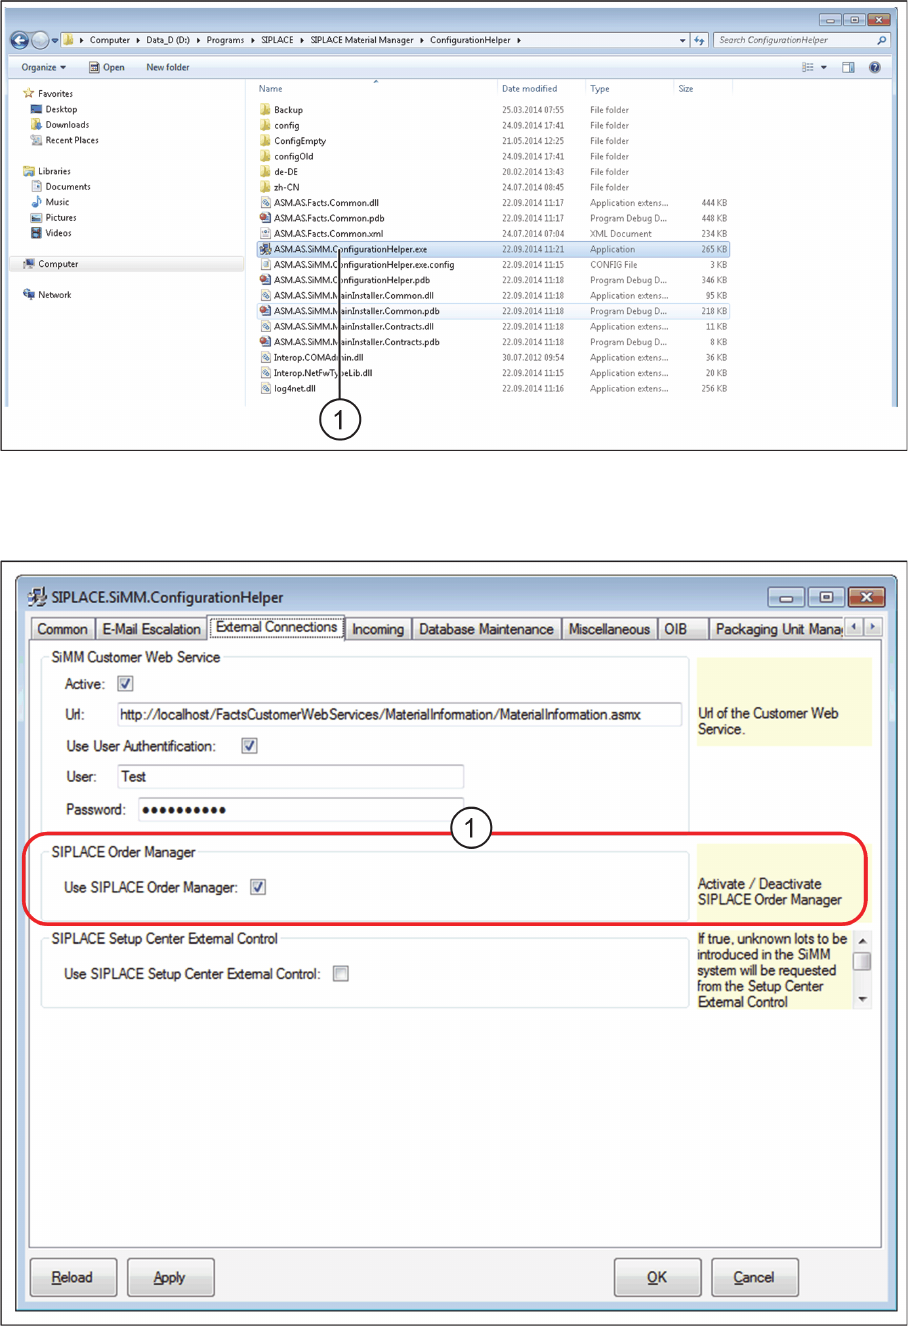Open Videos library in sidebar

coord(51,233)
